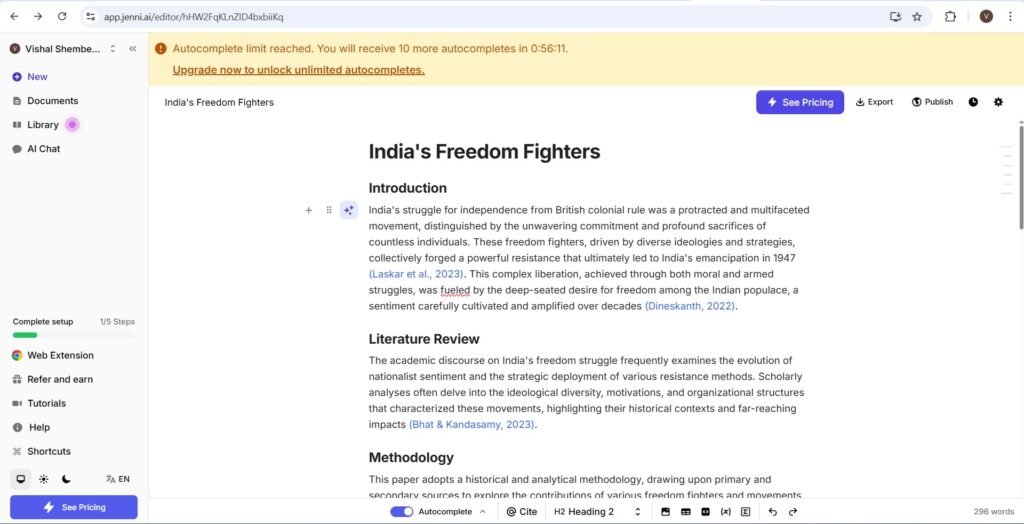
Task: Click the insert table icon in the bottom toolbar
Action: [x=686, y=512]
